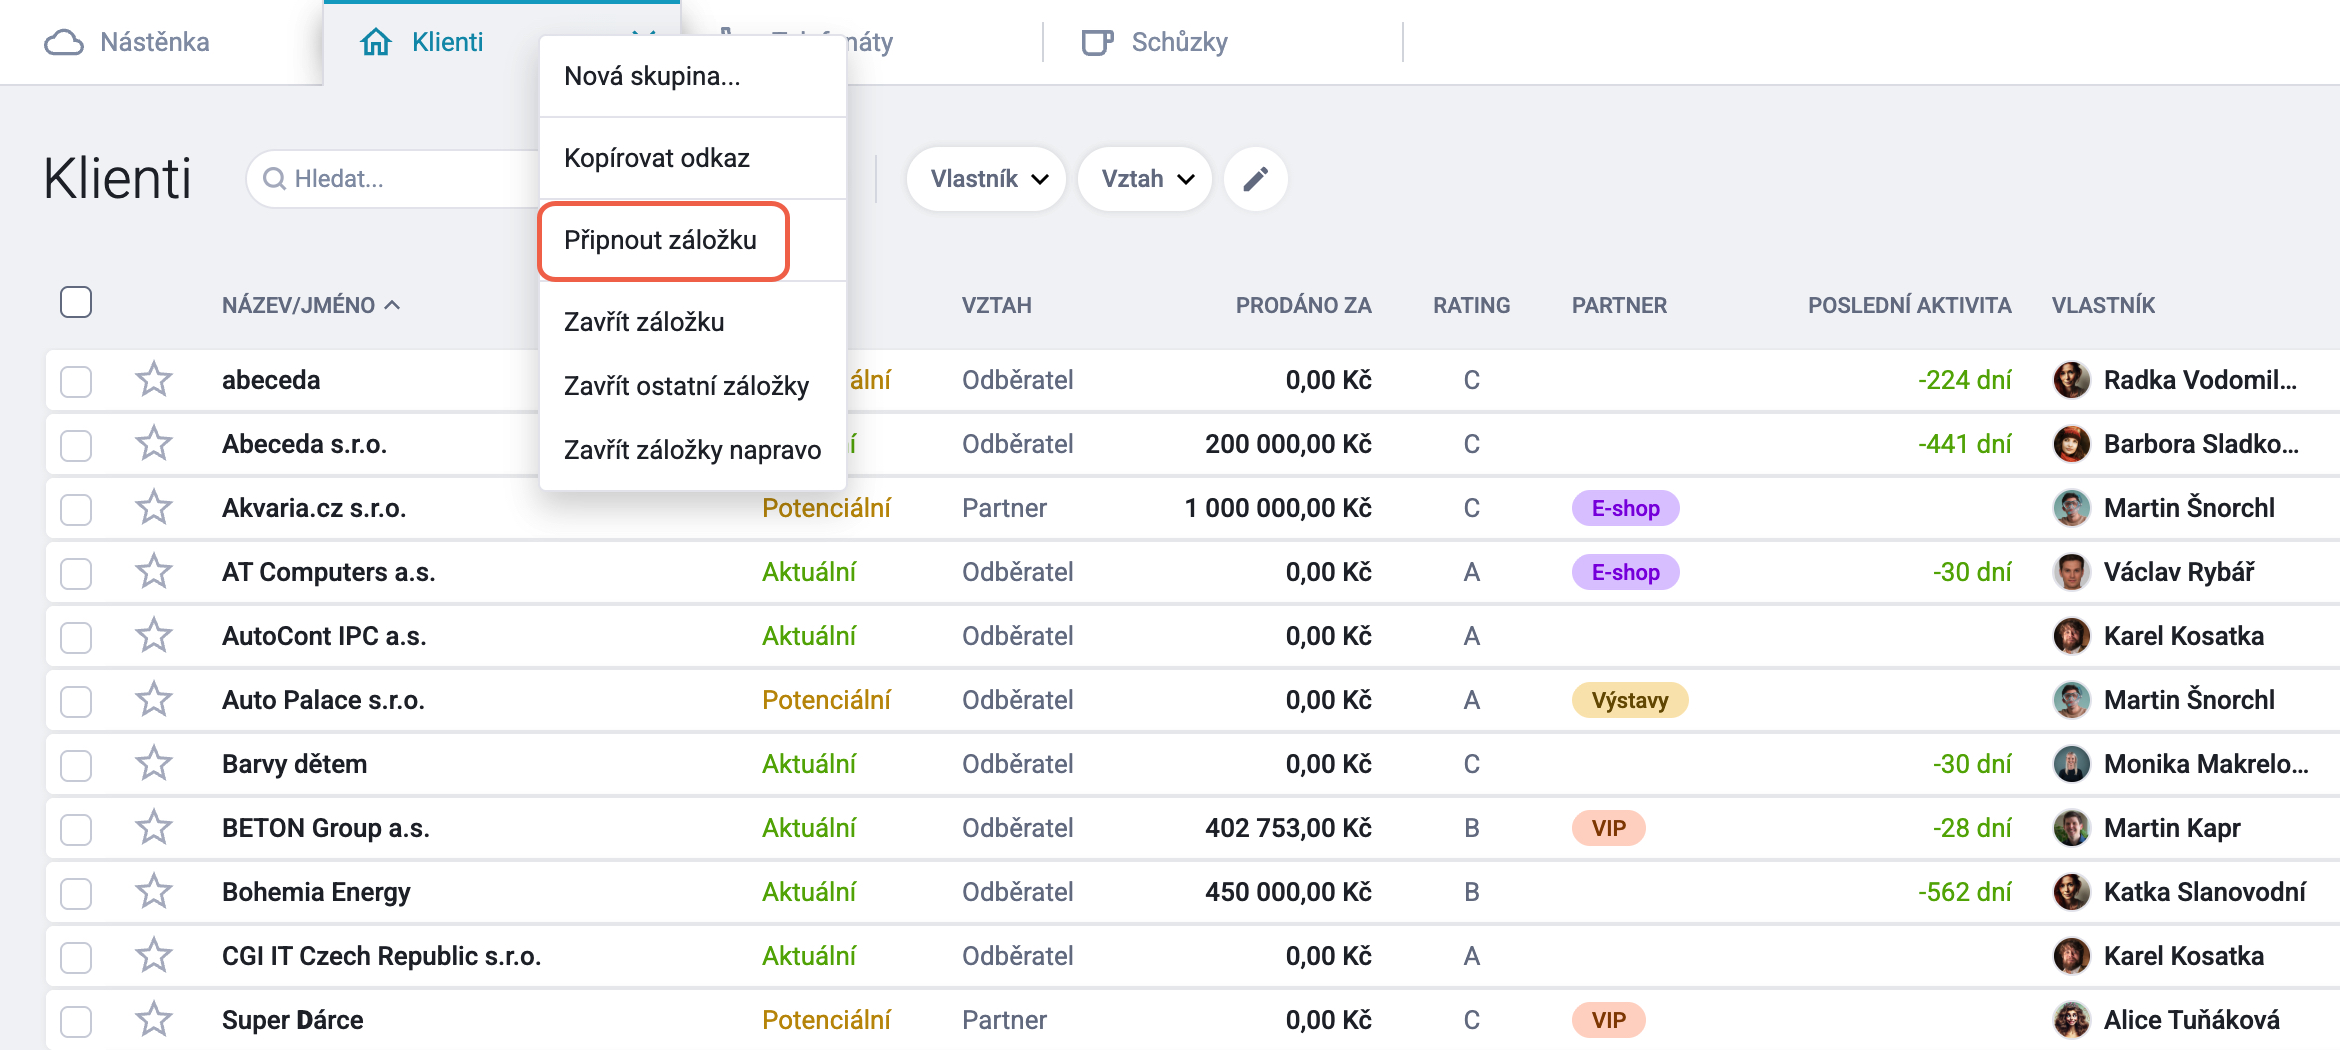The image size is (2340, 1050).
Task: Star CGI IT Czech Republic s.r.o.
Action: 153,956
